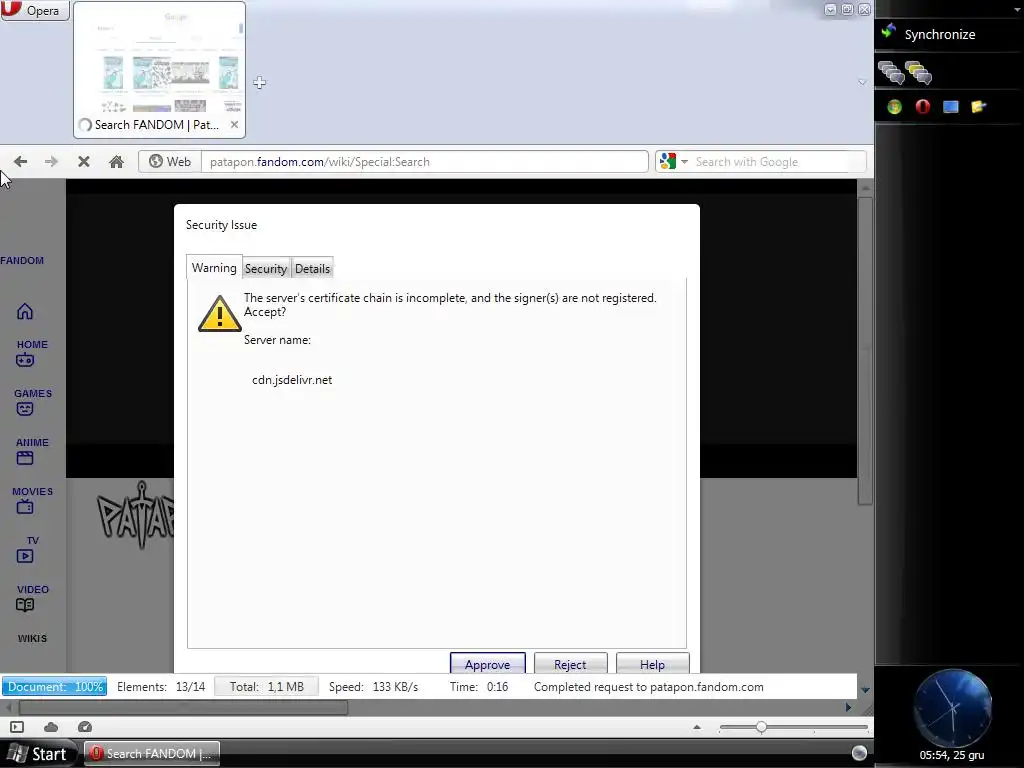Click the 05:54 date text
Viewport: 1024px width, 768px height.
pyautogui.click(x=952, y=756)
